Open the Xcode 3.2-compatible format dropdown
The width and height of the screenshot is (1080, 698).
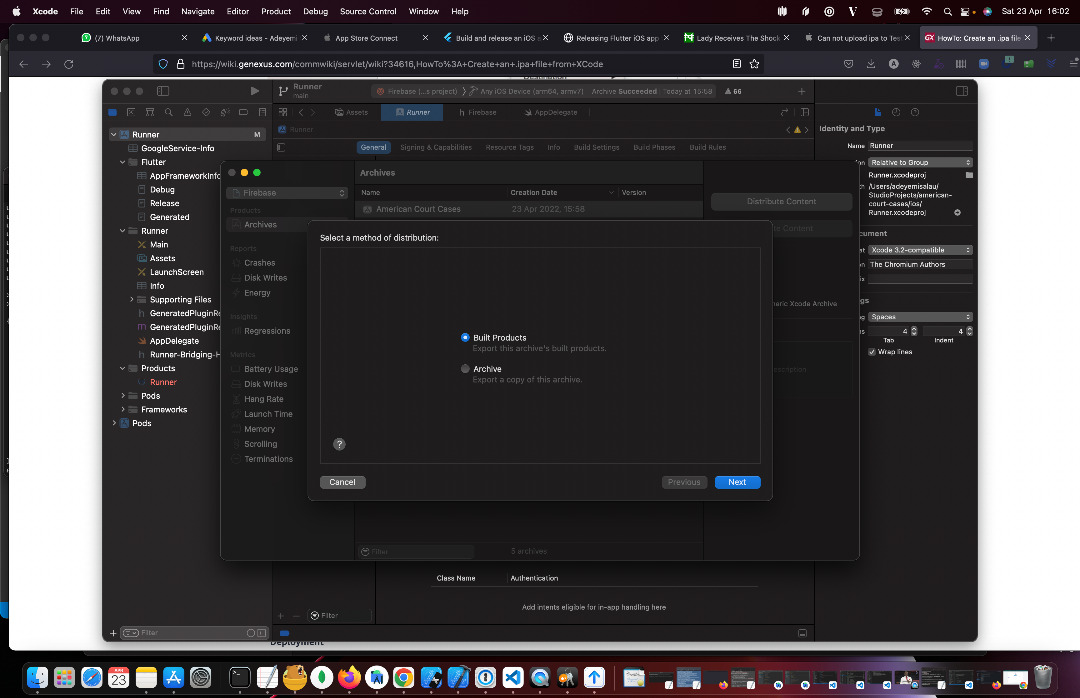[x=919, y=249]
